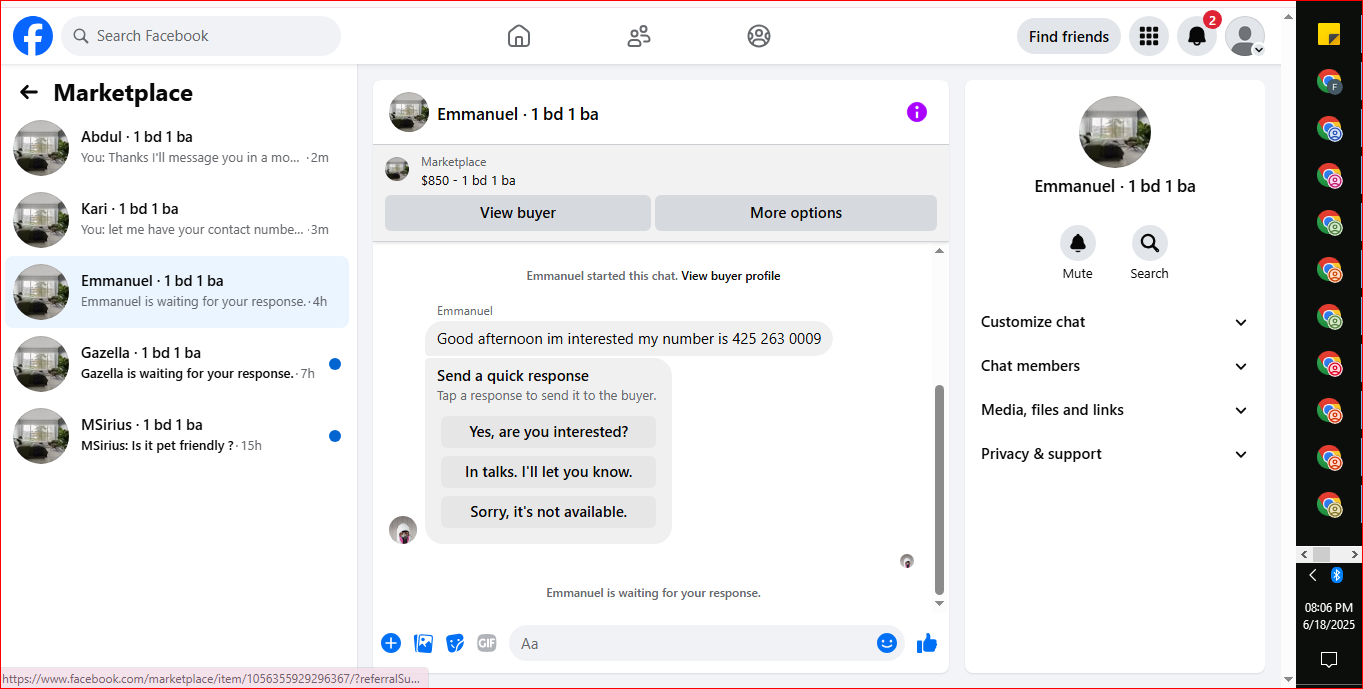Click the chat scroll-down arrow
The image size is (1363, 689).
tap(938, 603)
